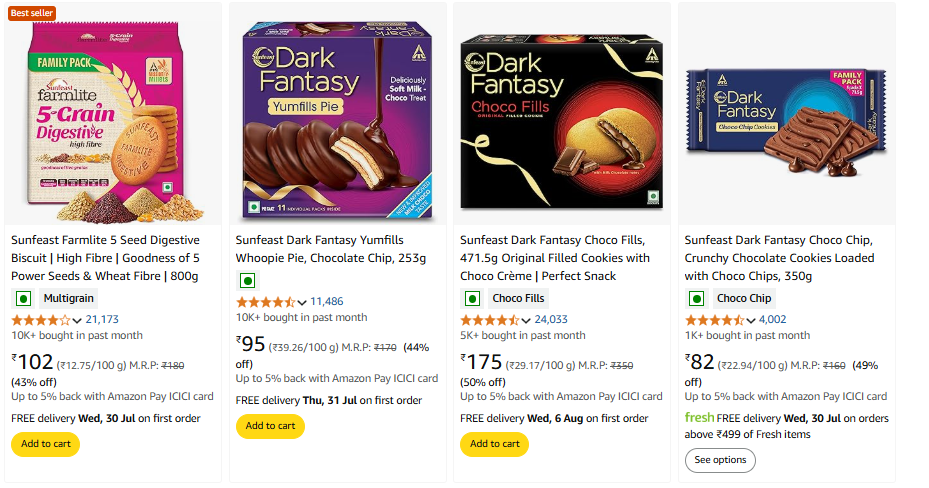Image resolution: width=929 pixels, height=488 pixels.
Task: Open the Dark Fantasy Choco Fills product image
Action: [562, 112]
